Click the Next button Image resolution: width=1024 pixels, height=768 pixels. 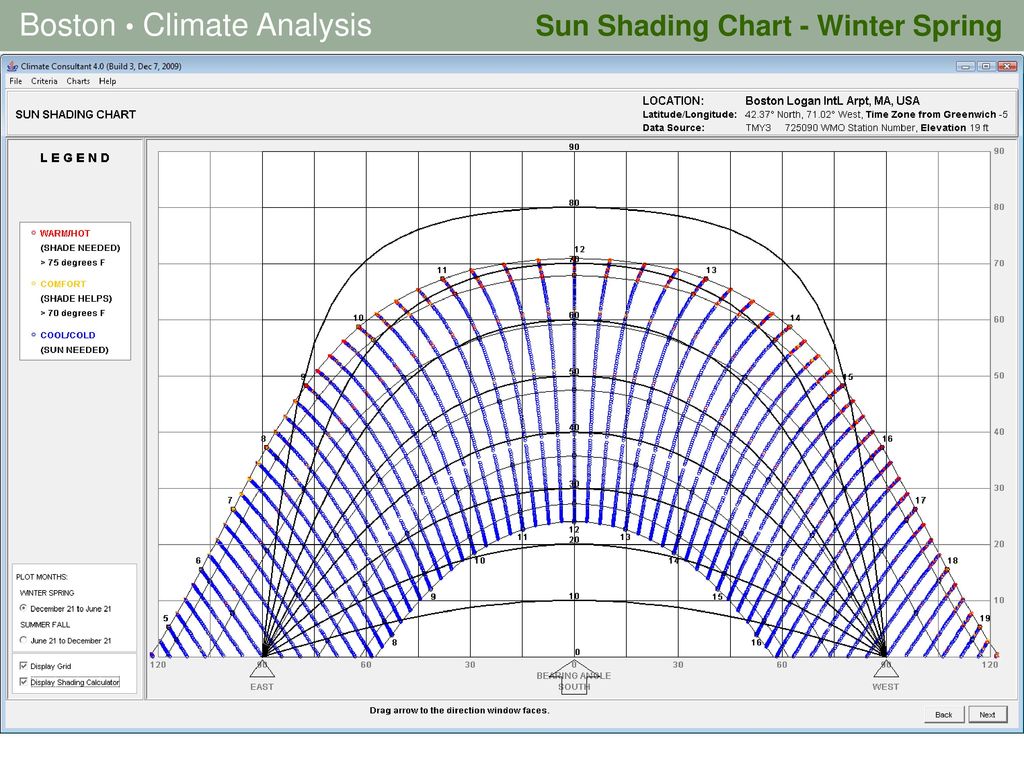pos(987,714)
